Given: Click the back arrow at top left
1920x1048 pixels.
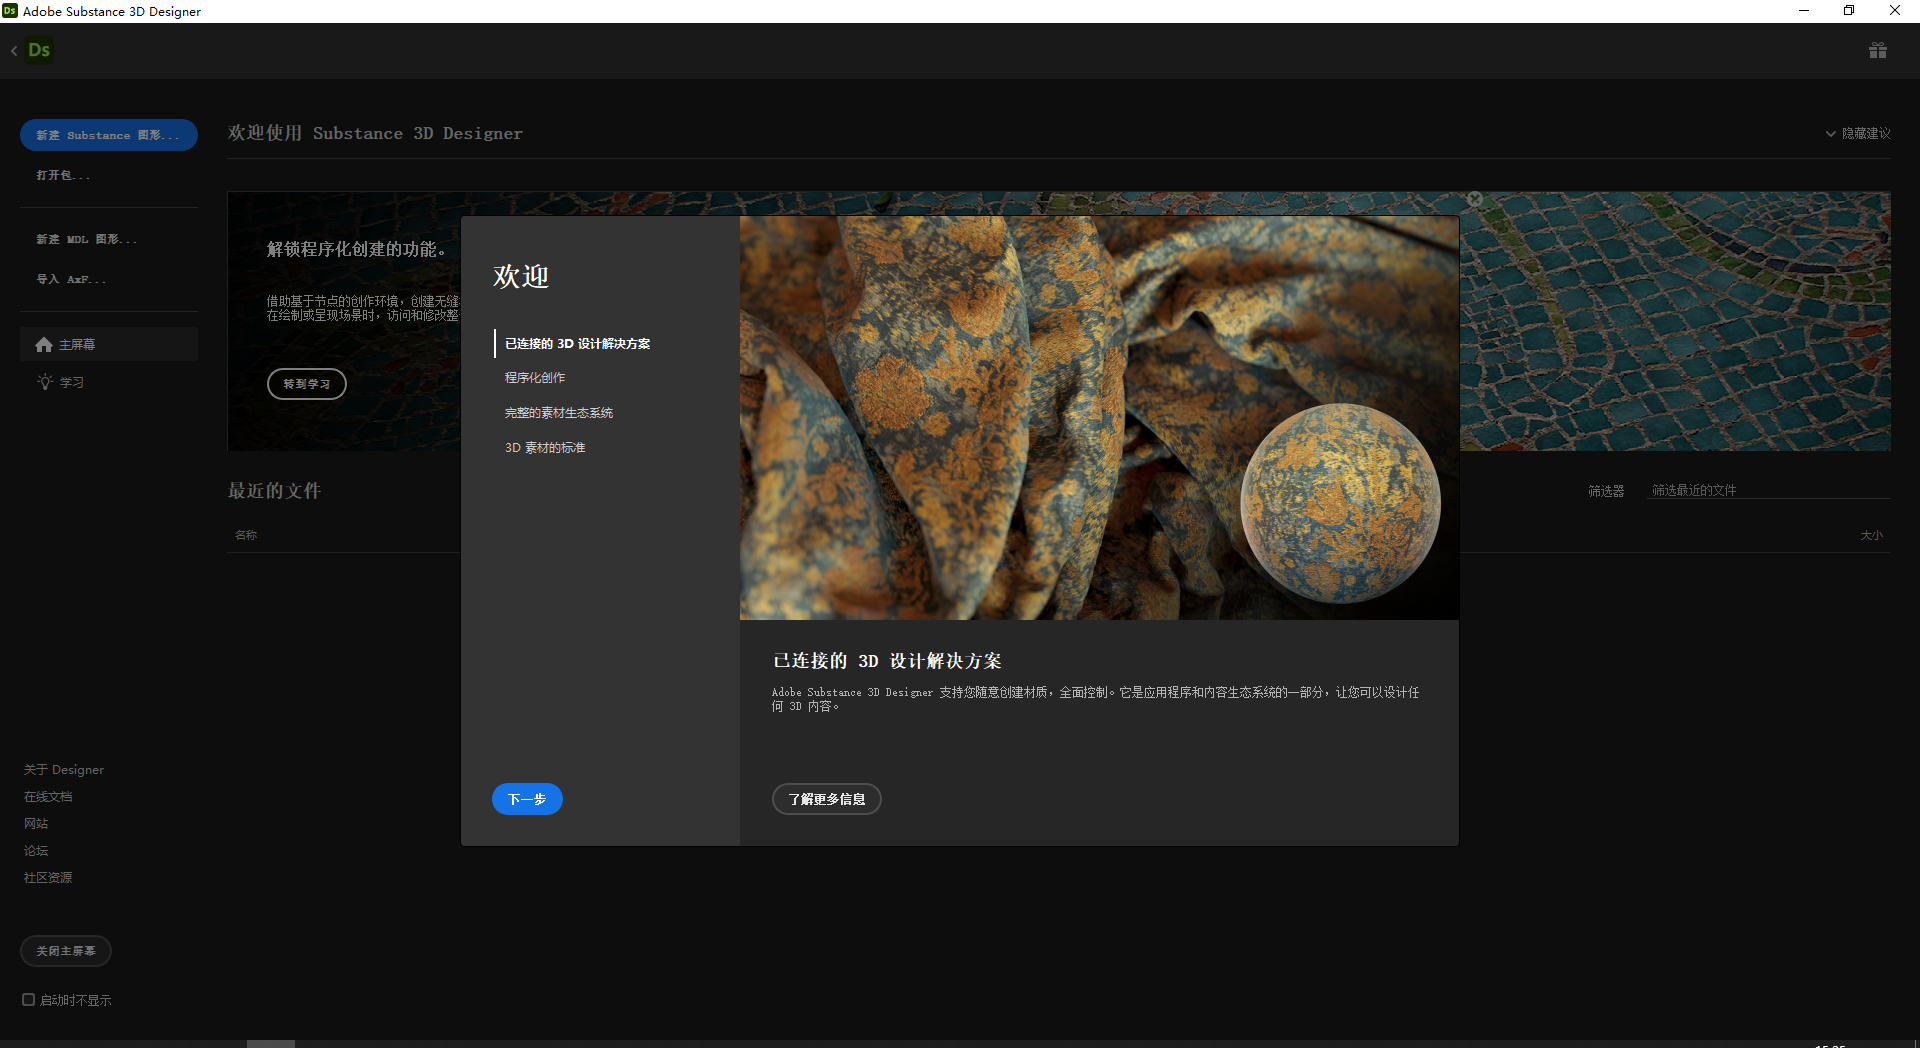Looking at the screenshot, I should [x=14, y=50].
